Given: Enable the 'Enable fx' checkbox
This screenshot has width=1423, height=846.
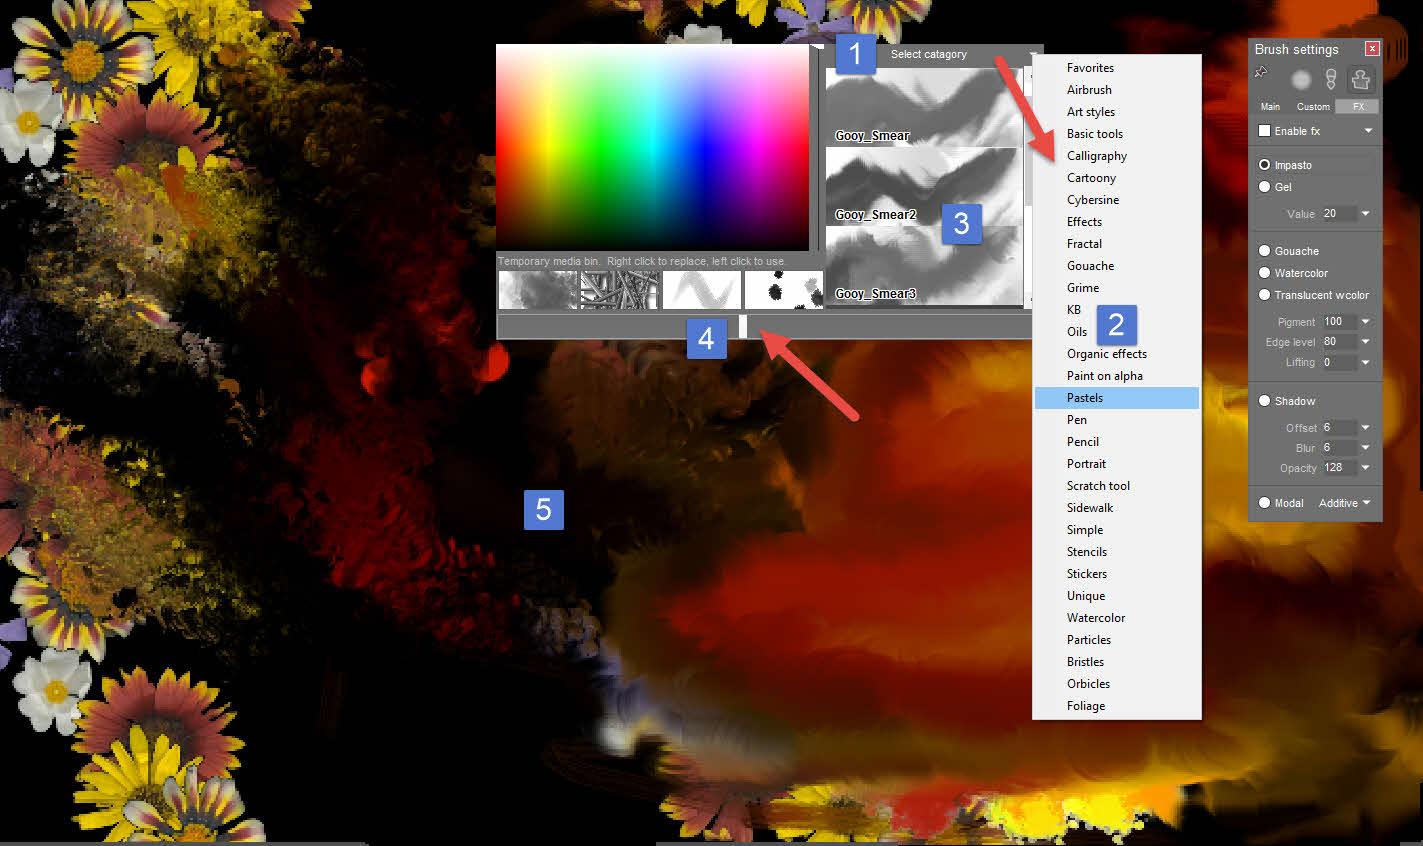Looking at the screenshot, I should pos(1265,131).
